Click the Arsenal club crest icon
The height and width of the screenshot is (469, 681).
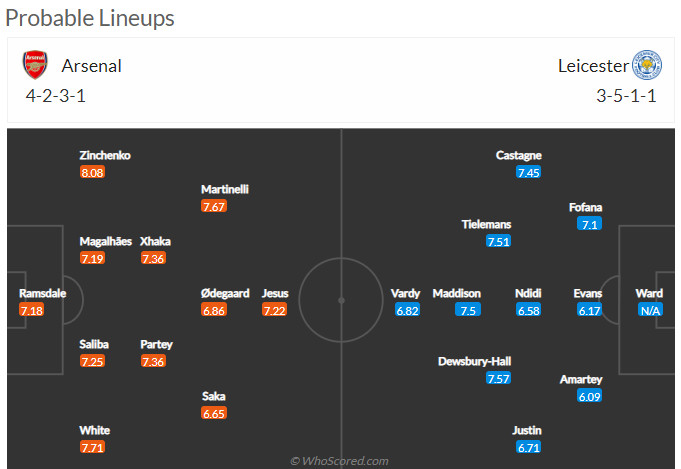35,65
